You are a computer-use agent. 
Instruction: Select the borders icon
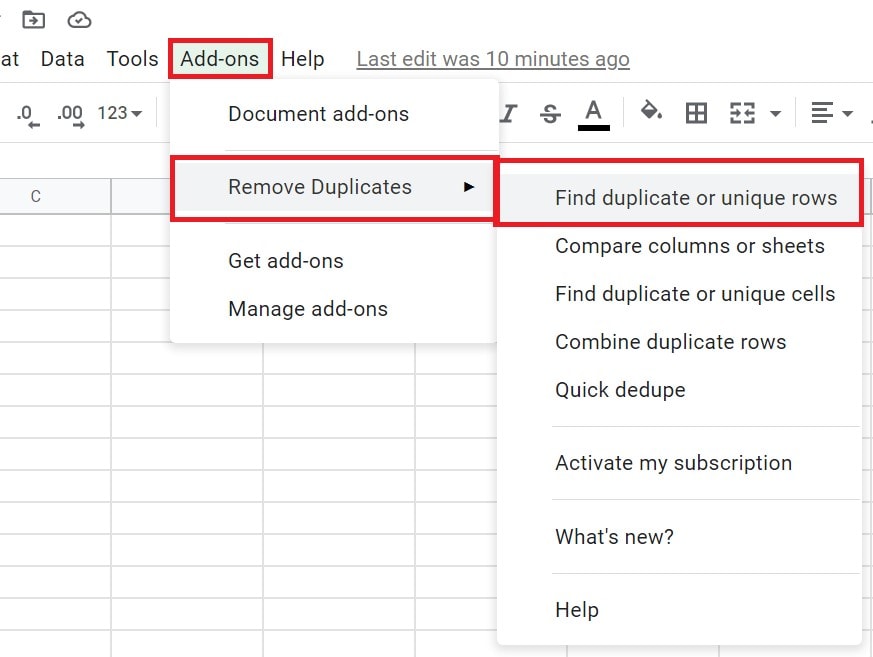coord(697,113)
